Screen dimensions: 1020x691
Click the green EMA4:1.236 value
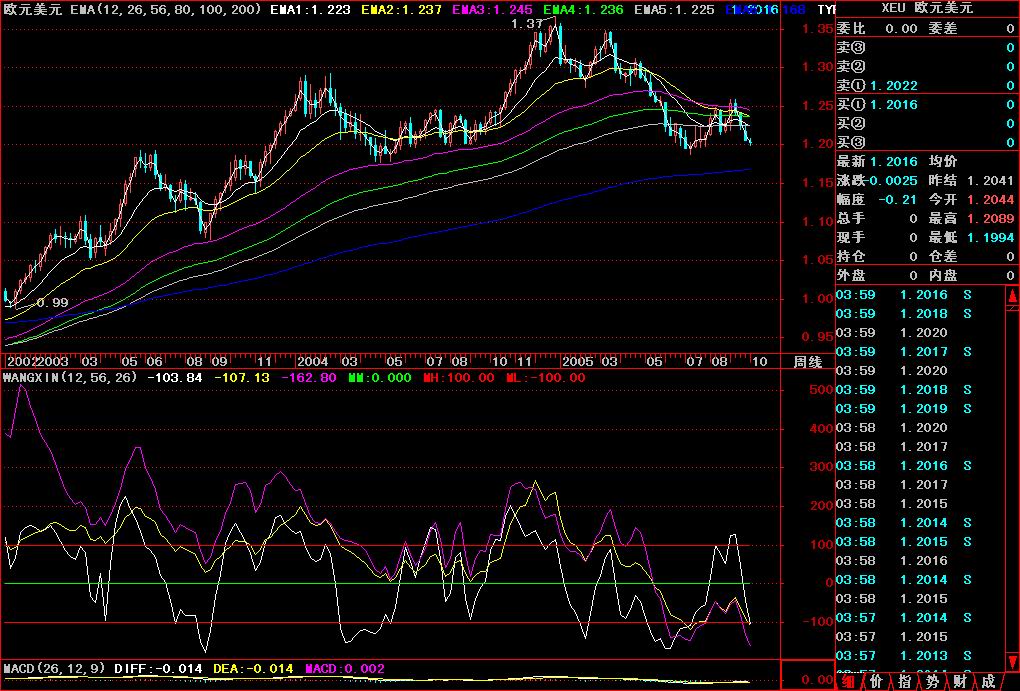583,10
